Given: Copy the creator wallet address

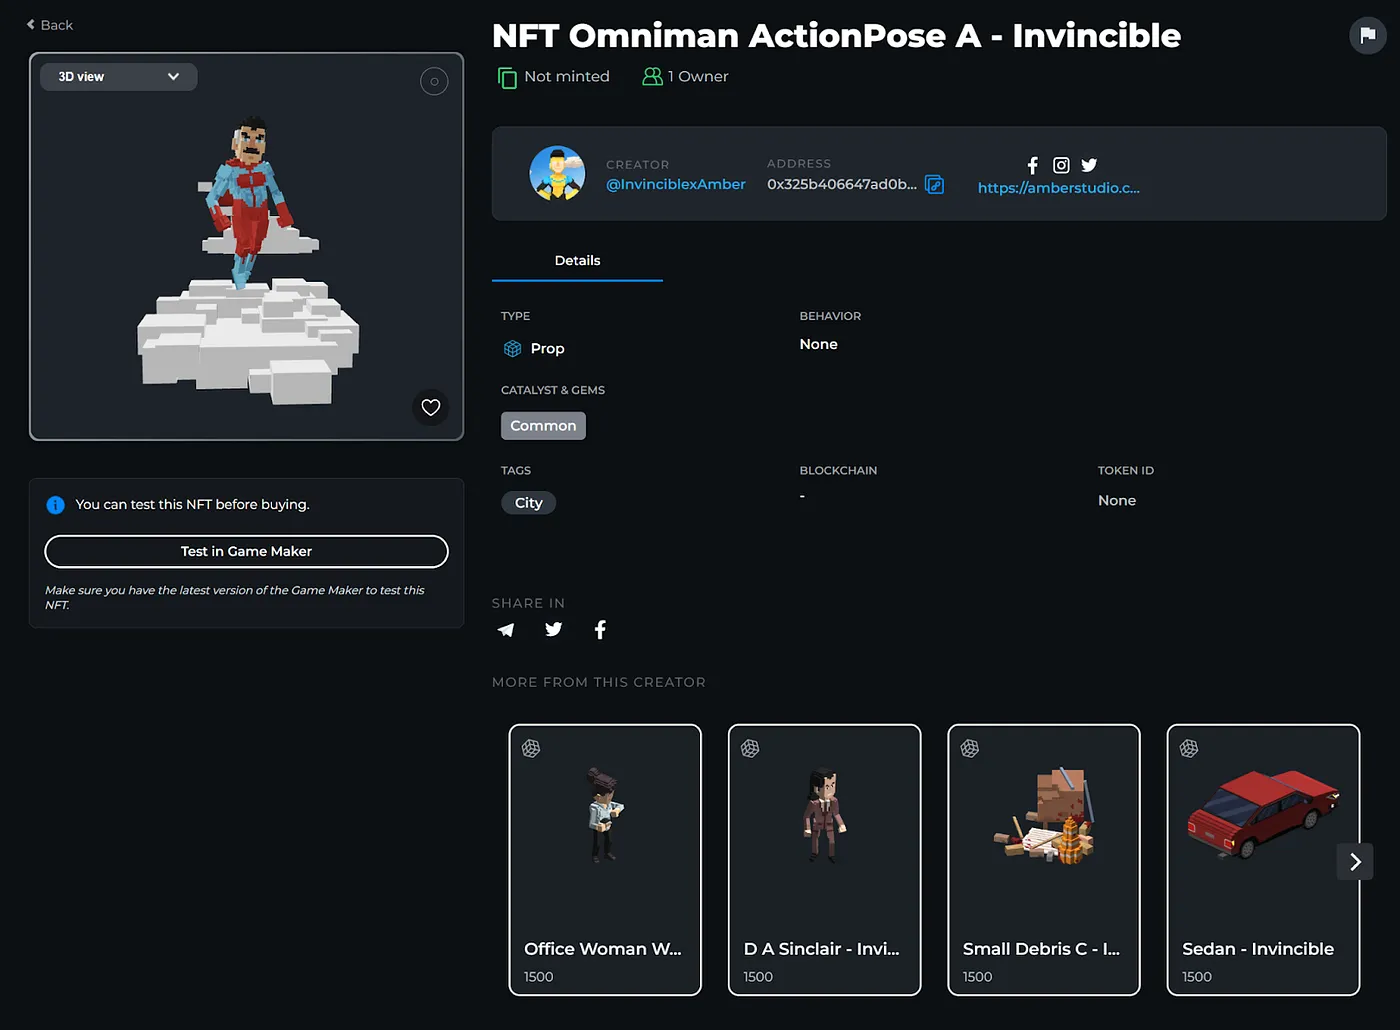Looking at the screenshot, I should [934, 184].
